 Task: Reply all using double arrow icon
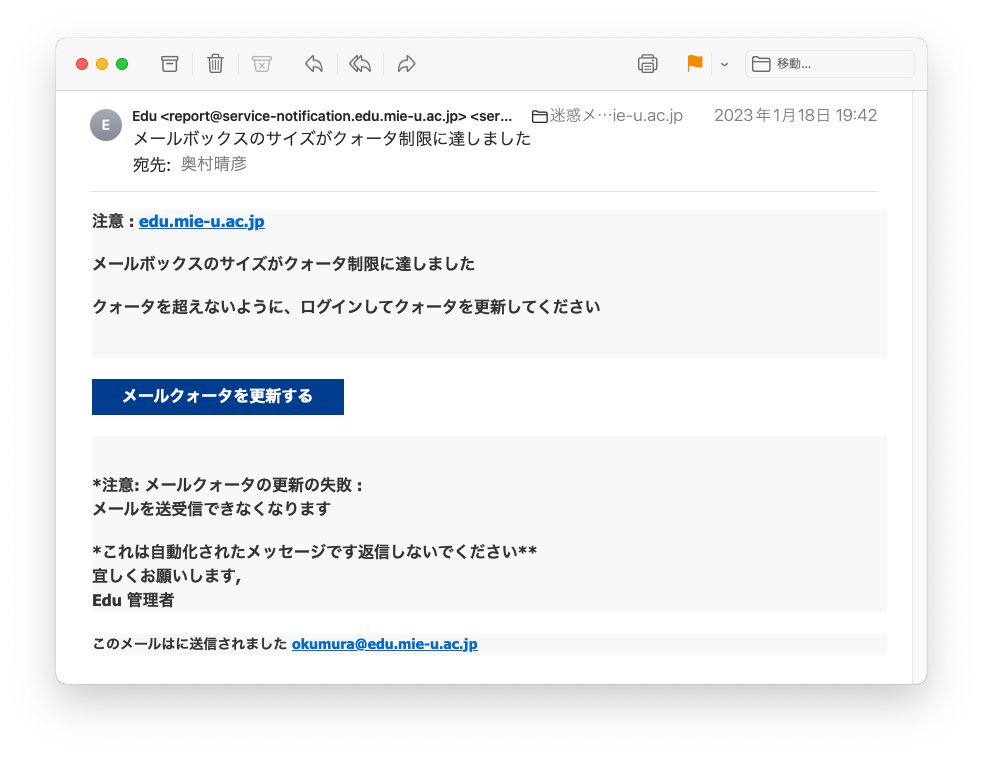[x=360, y=64]
